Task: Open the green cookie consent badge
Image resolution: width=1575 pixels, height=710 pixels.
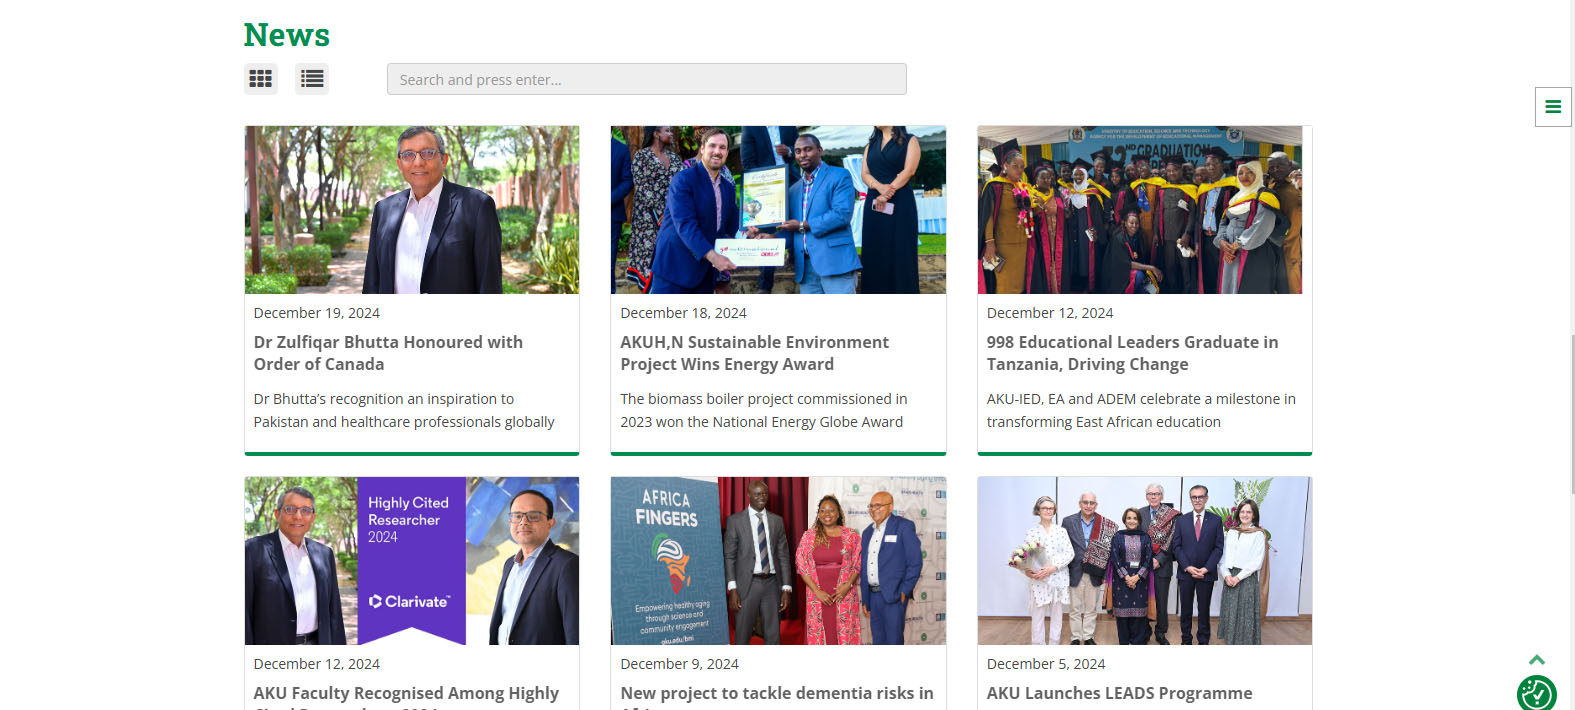Action: (1536, 693)
